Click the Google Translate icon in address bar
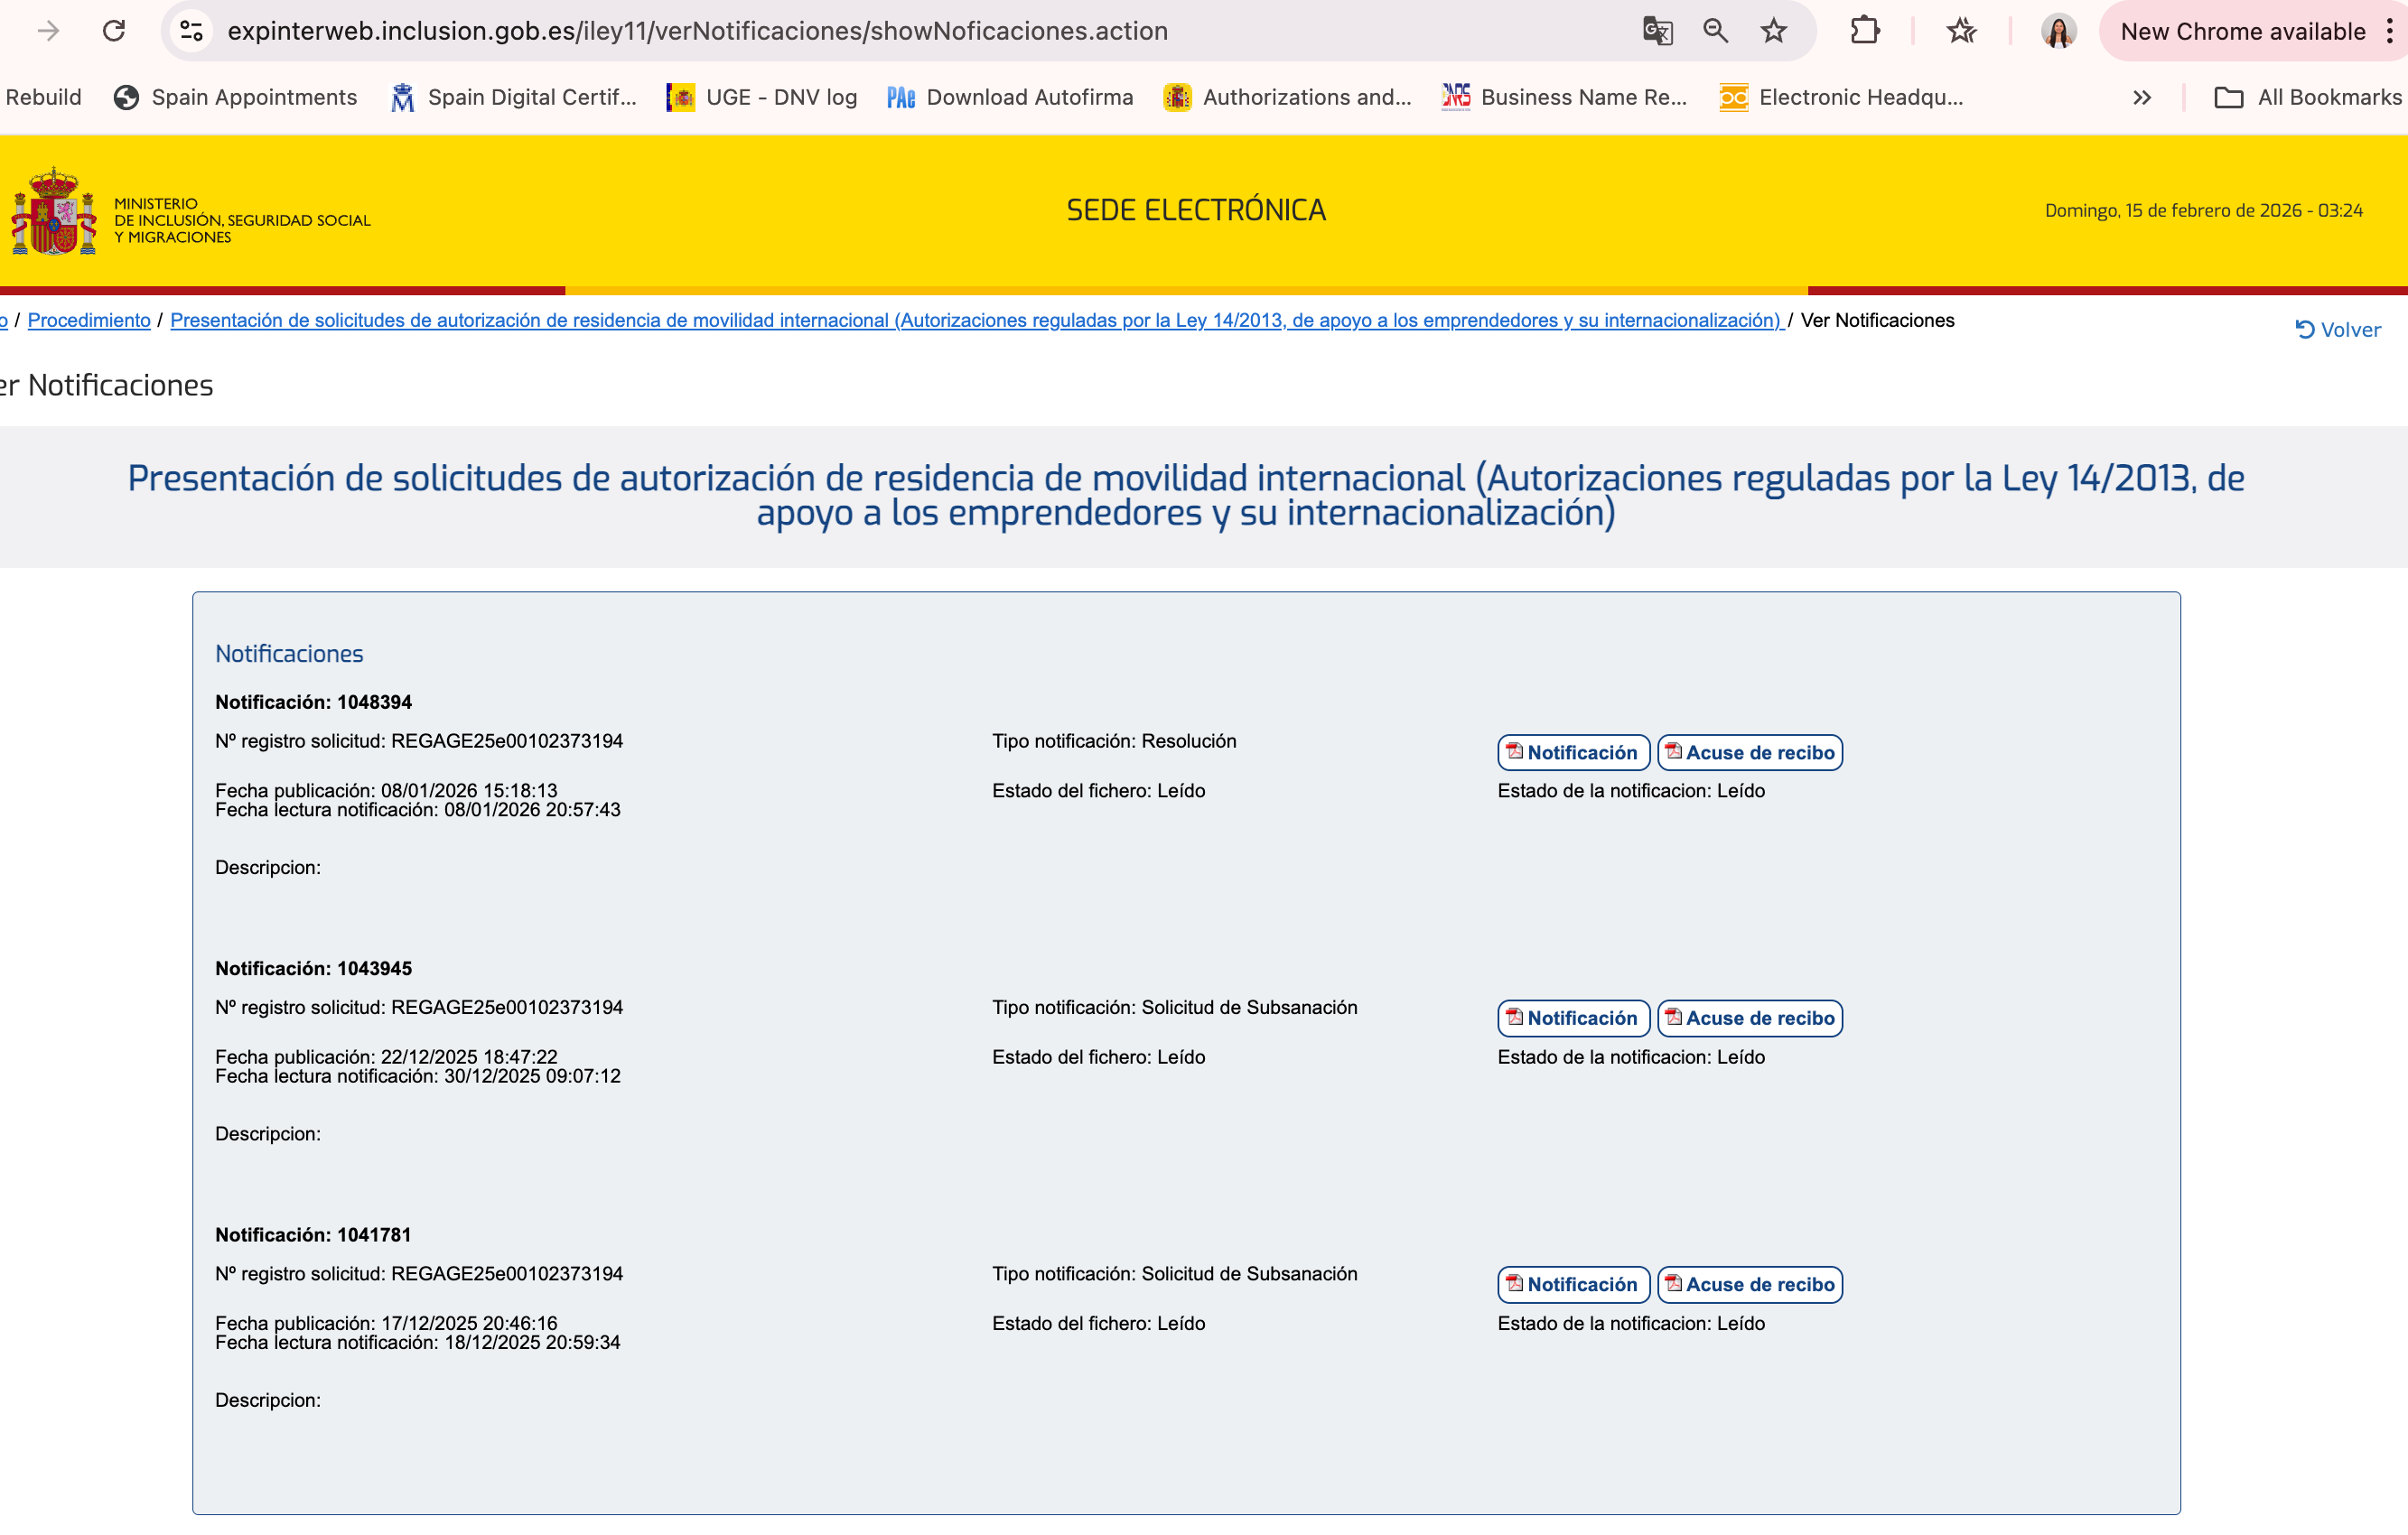 point(1657,31)
